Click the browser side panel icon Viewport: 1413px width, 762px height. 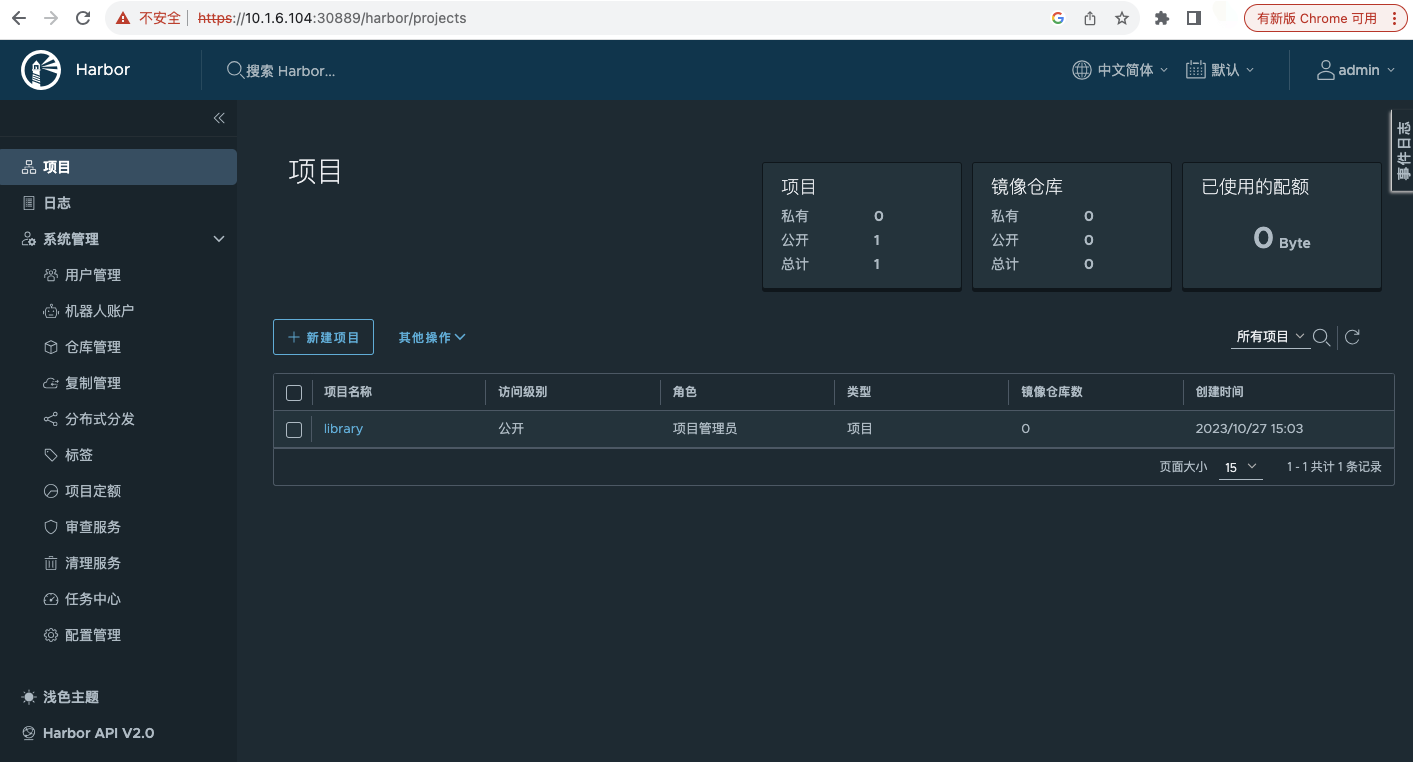click(x=1193, y=18)
